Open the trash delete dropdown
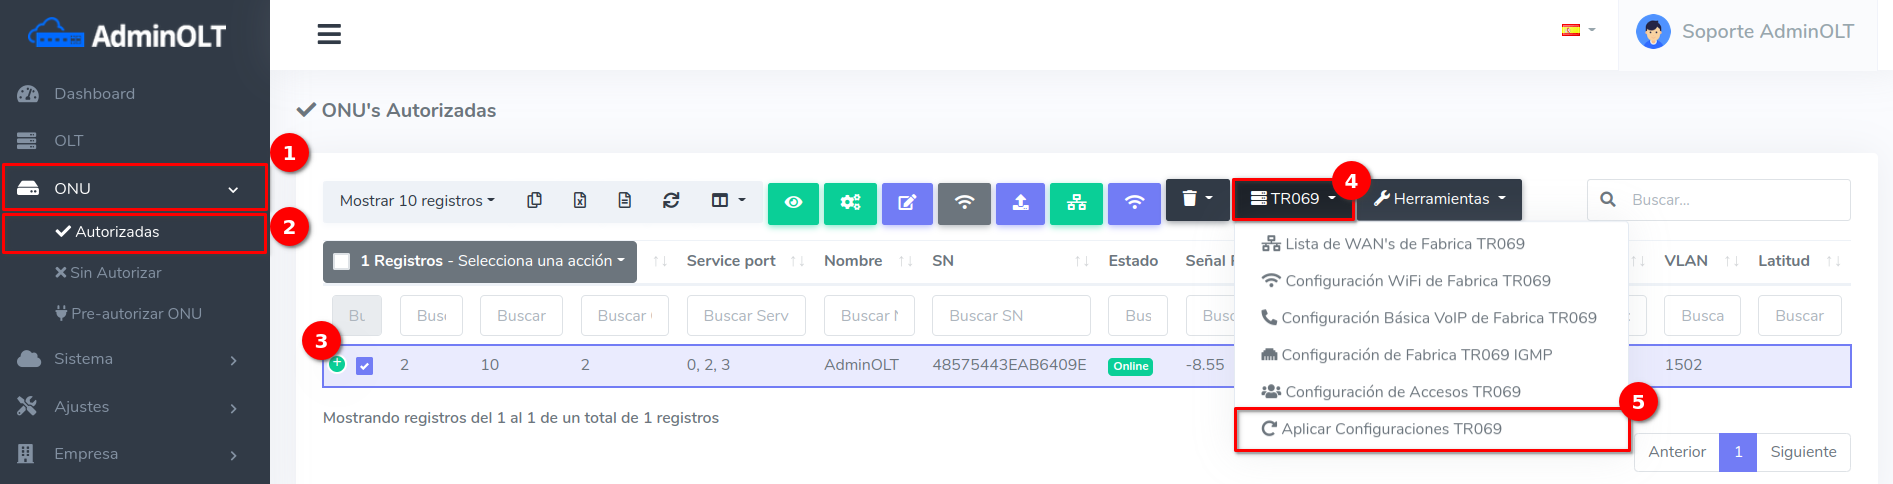 [1196, 199]
